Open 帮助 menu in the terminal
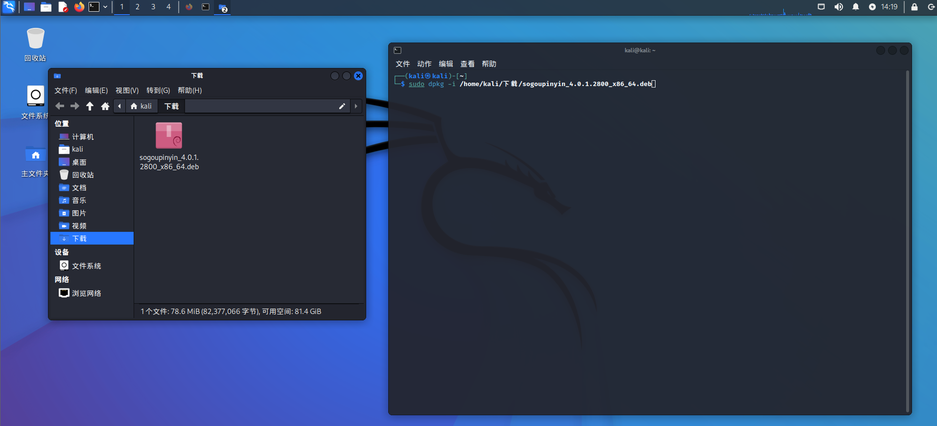Screen dimensions: 937x426 point(489,64)
